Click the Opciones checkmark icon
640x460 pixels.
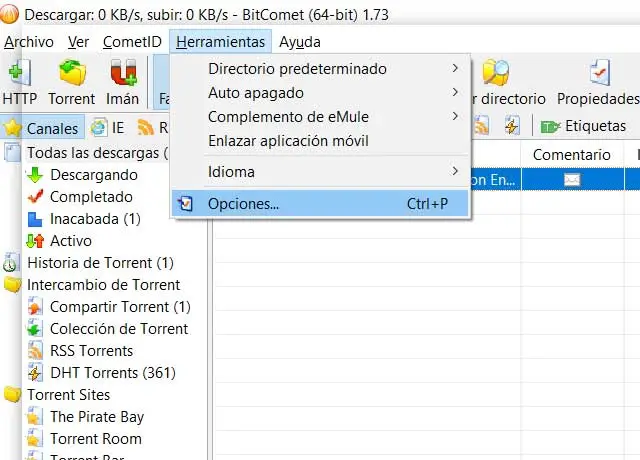click(x=186, y=203)
